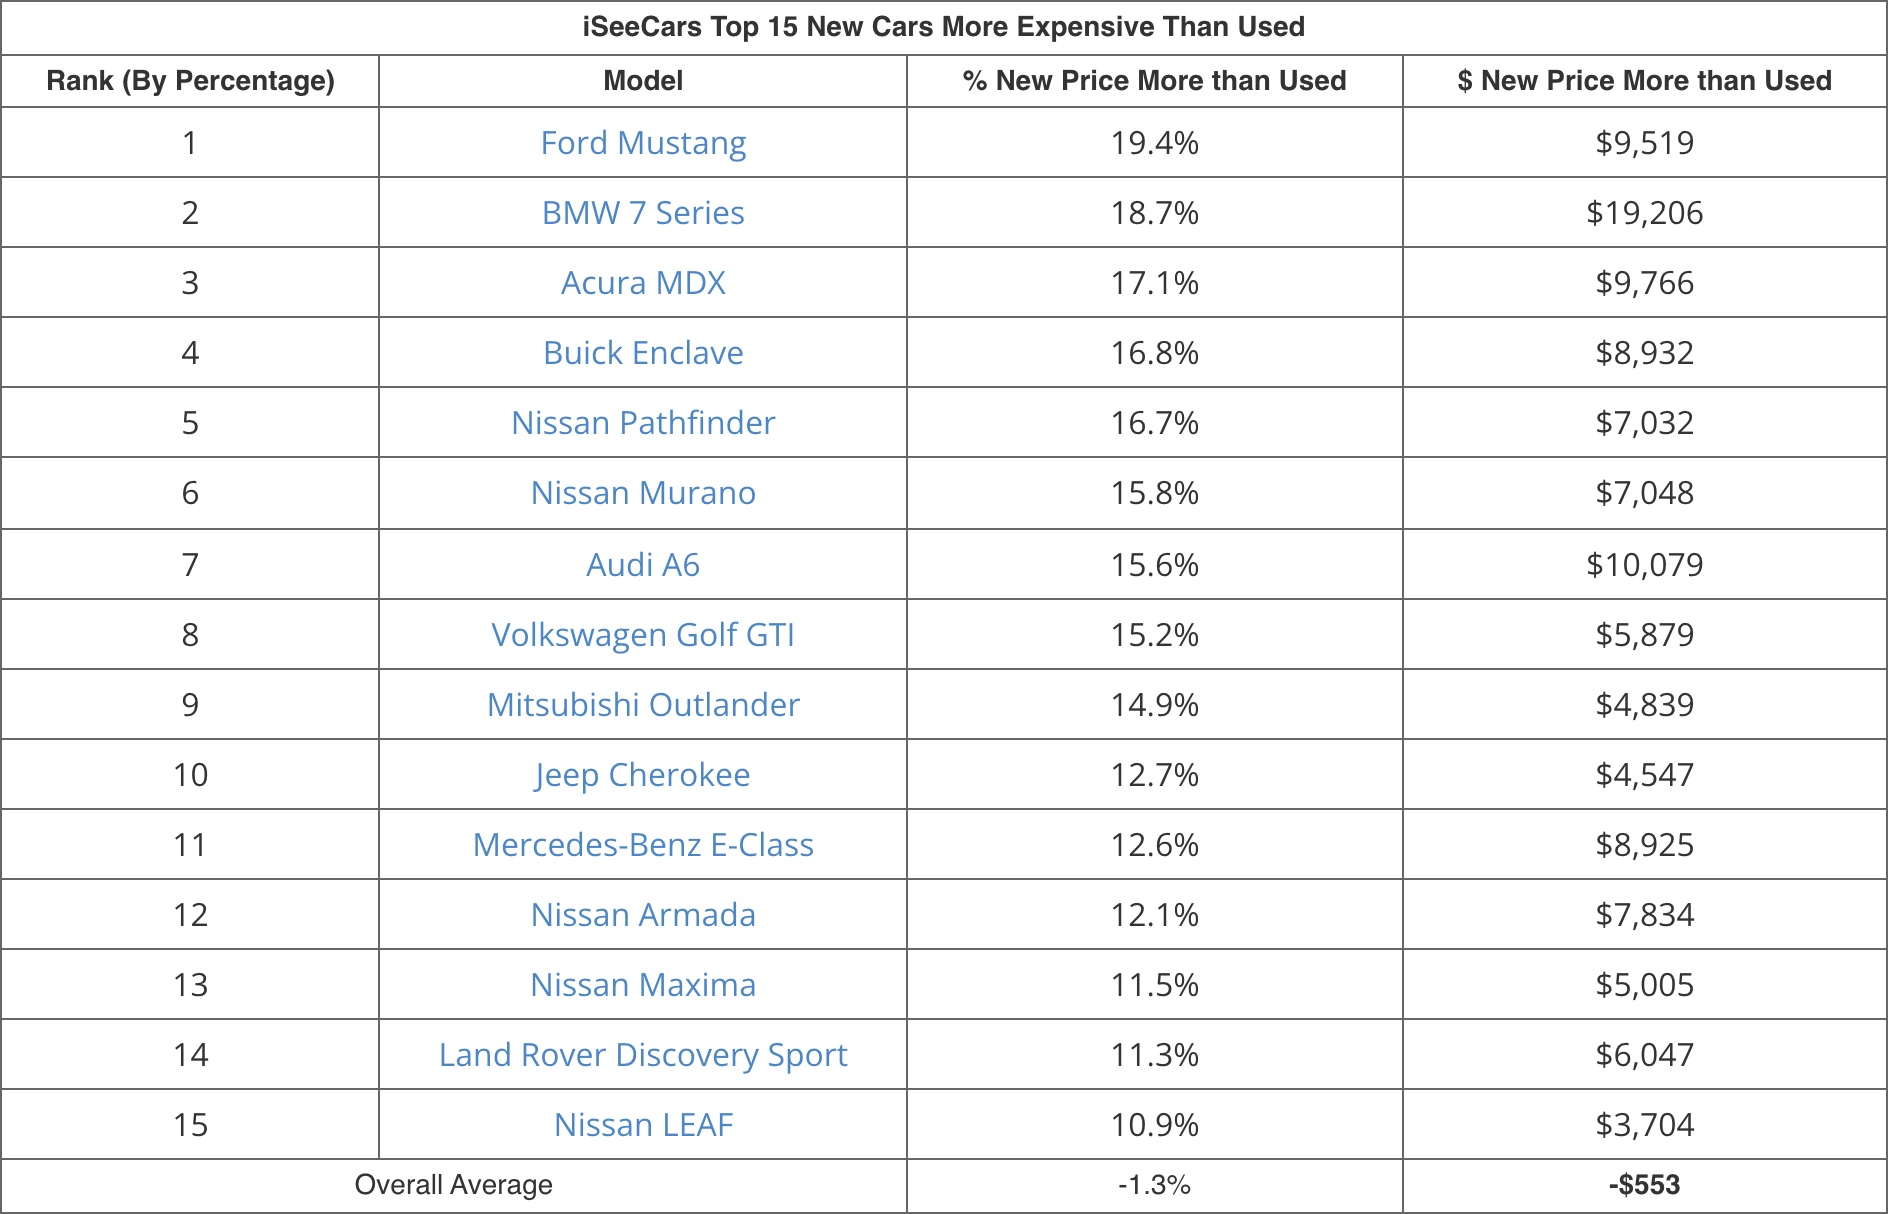Select the Jeep Cherokee link
Viewport: 1888px width, 1214px height.
[643, 775]
